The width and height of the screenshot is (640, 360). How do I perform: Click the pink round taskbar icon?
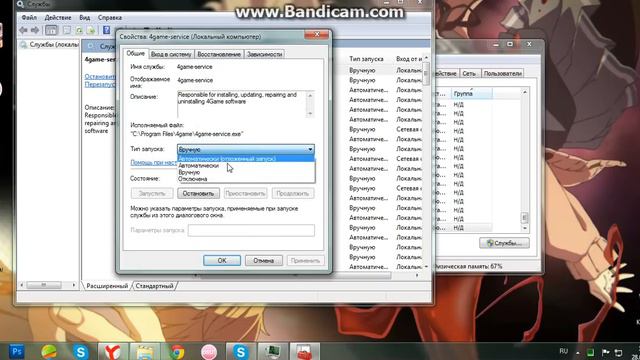pyautogui.click(x=209, y=351)
